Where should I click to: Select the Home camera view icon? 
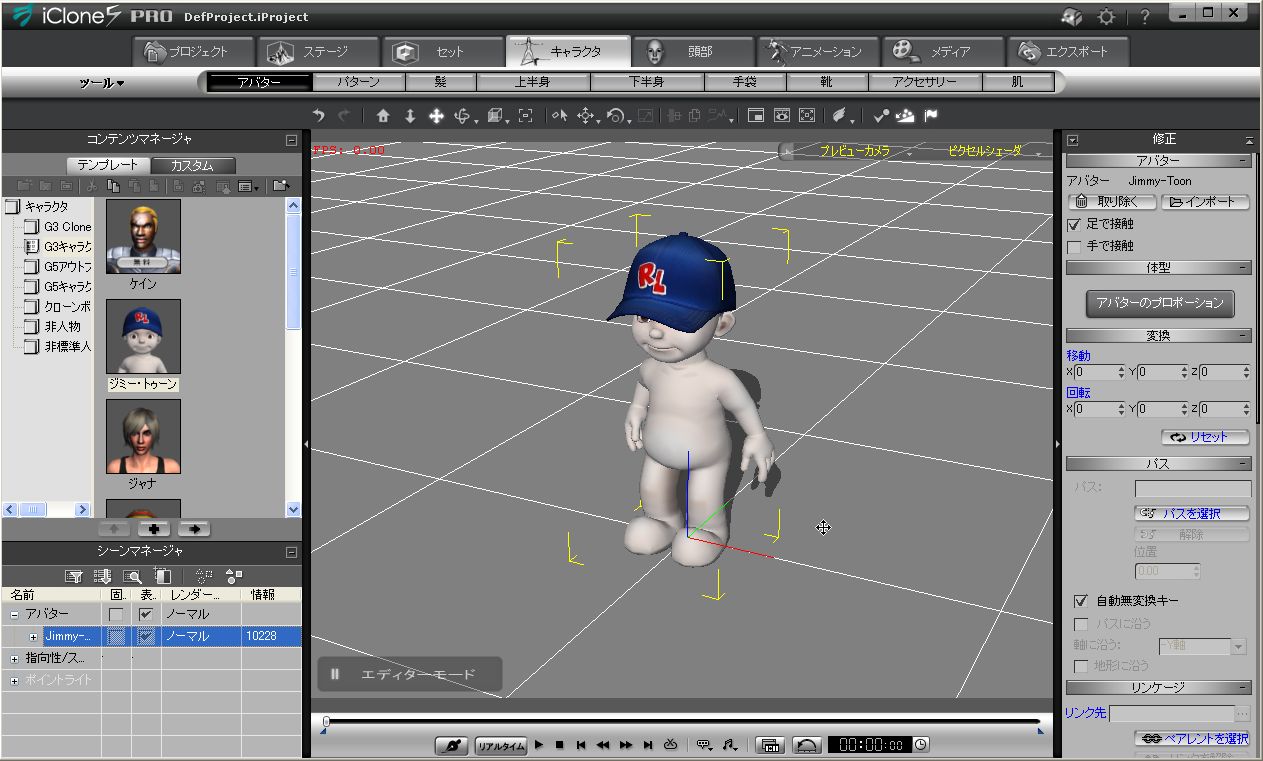[x=383, y=116]
